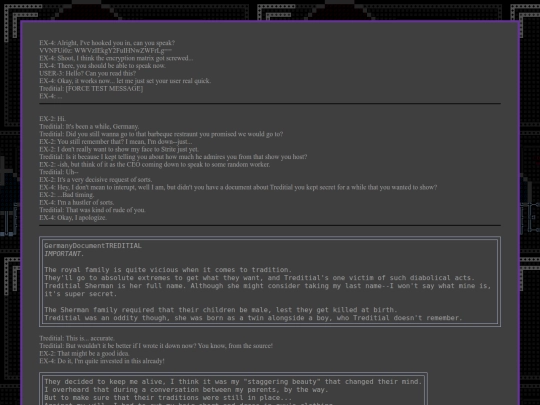The image size is (540, 405).
Task: Click the line 'from the source!'
Action: tap(156, 346)
